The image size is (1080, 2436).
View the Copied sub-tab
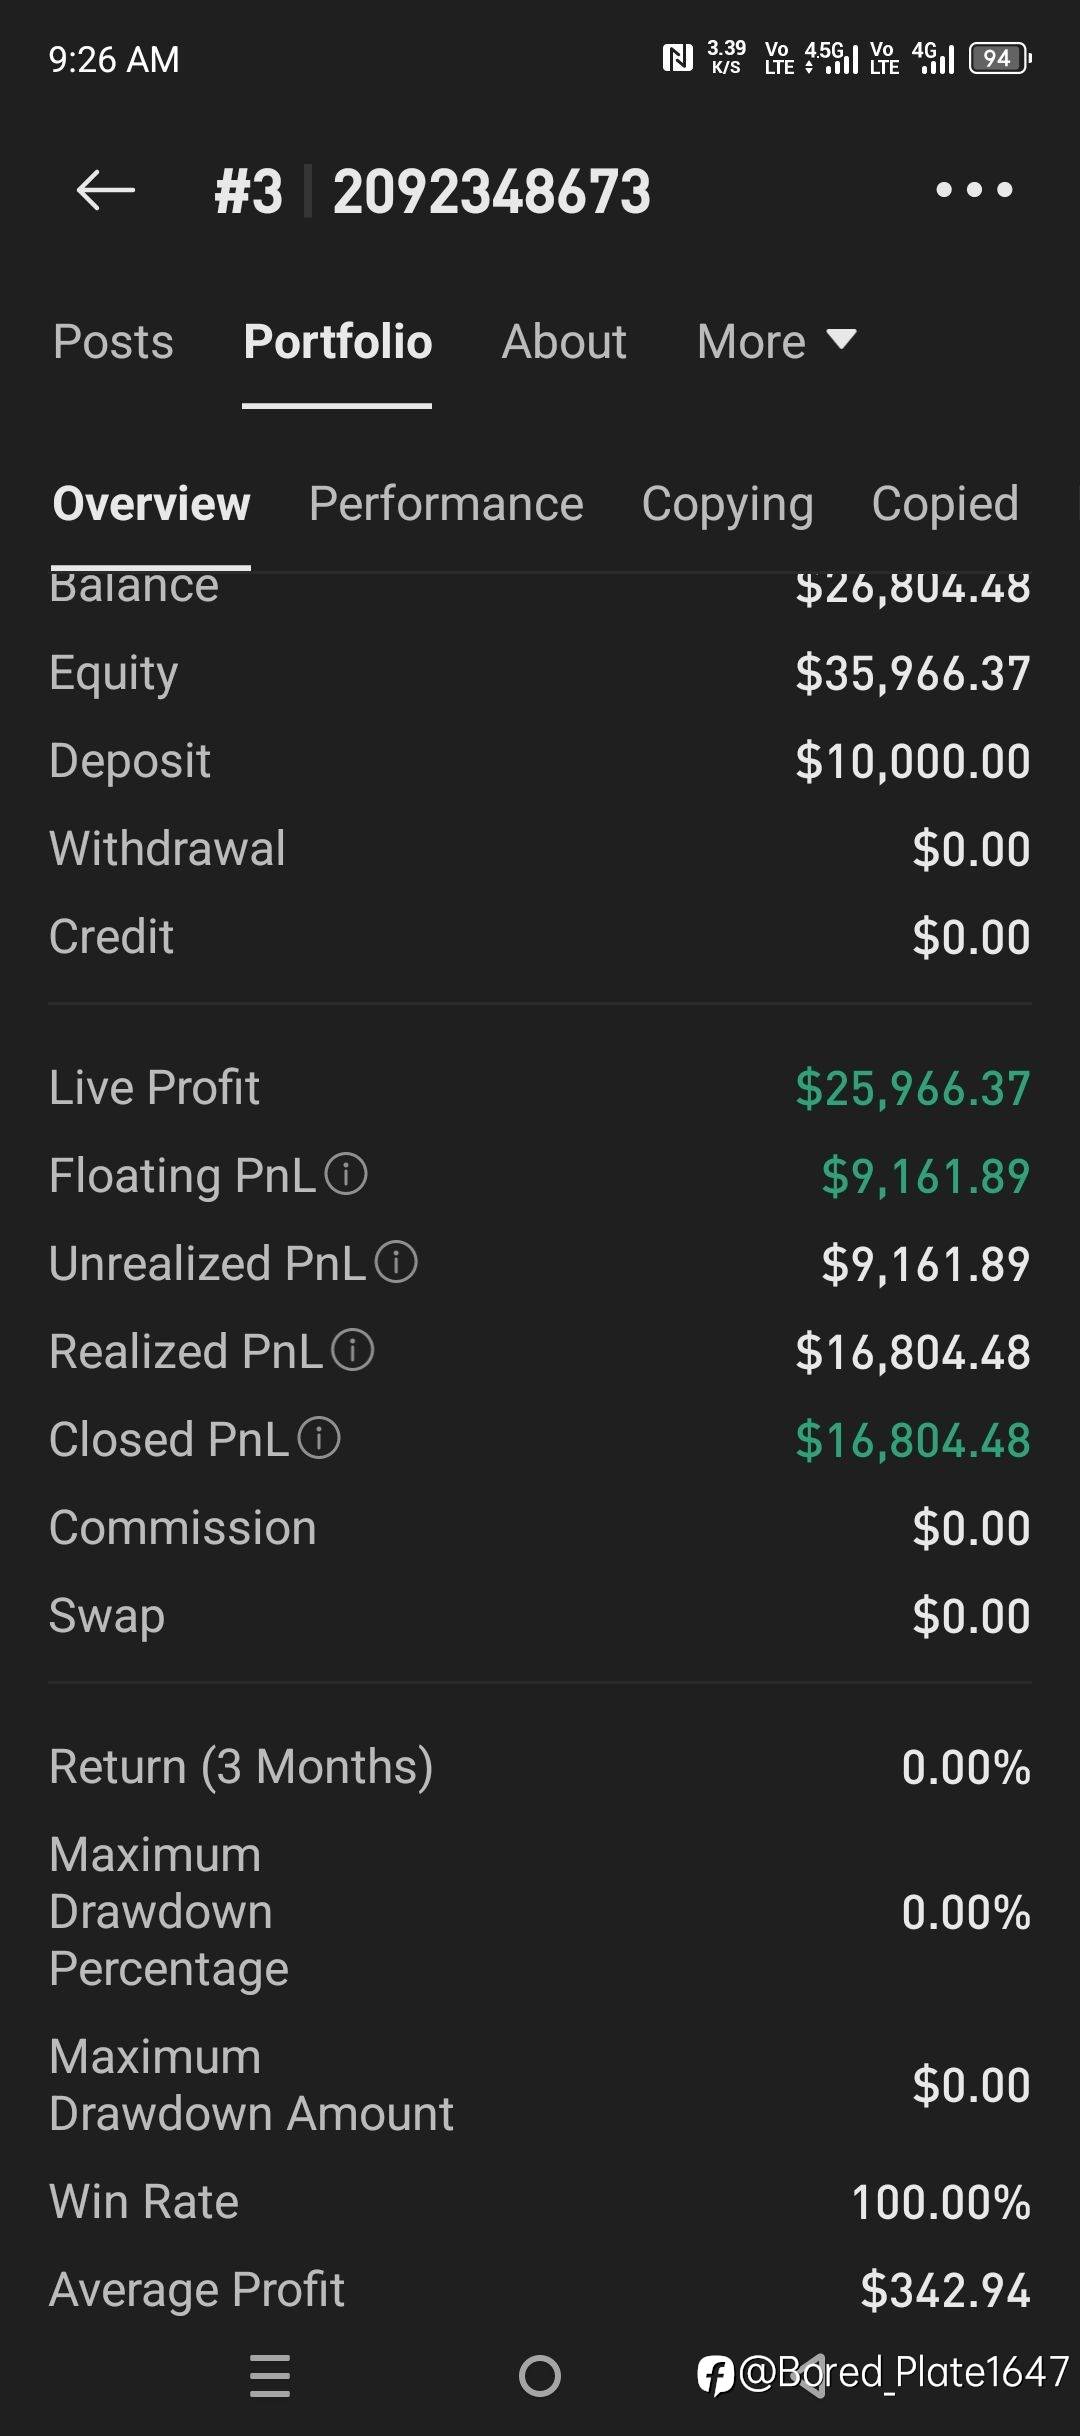tap(945, 504)
